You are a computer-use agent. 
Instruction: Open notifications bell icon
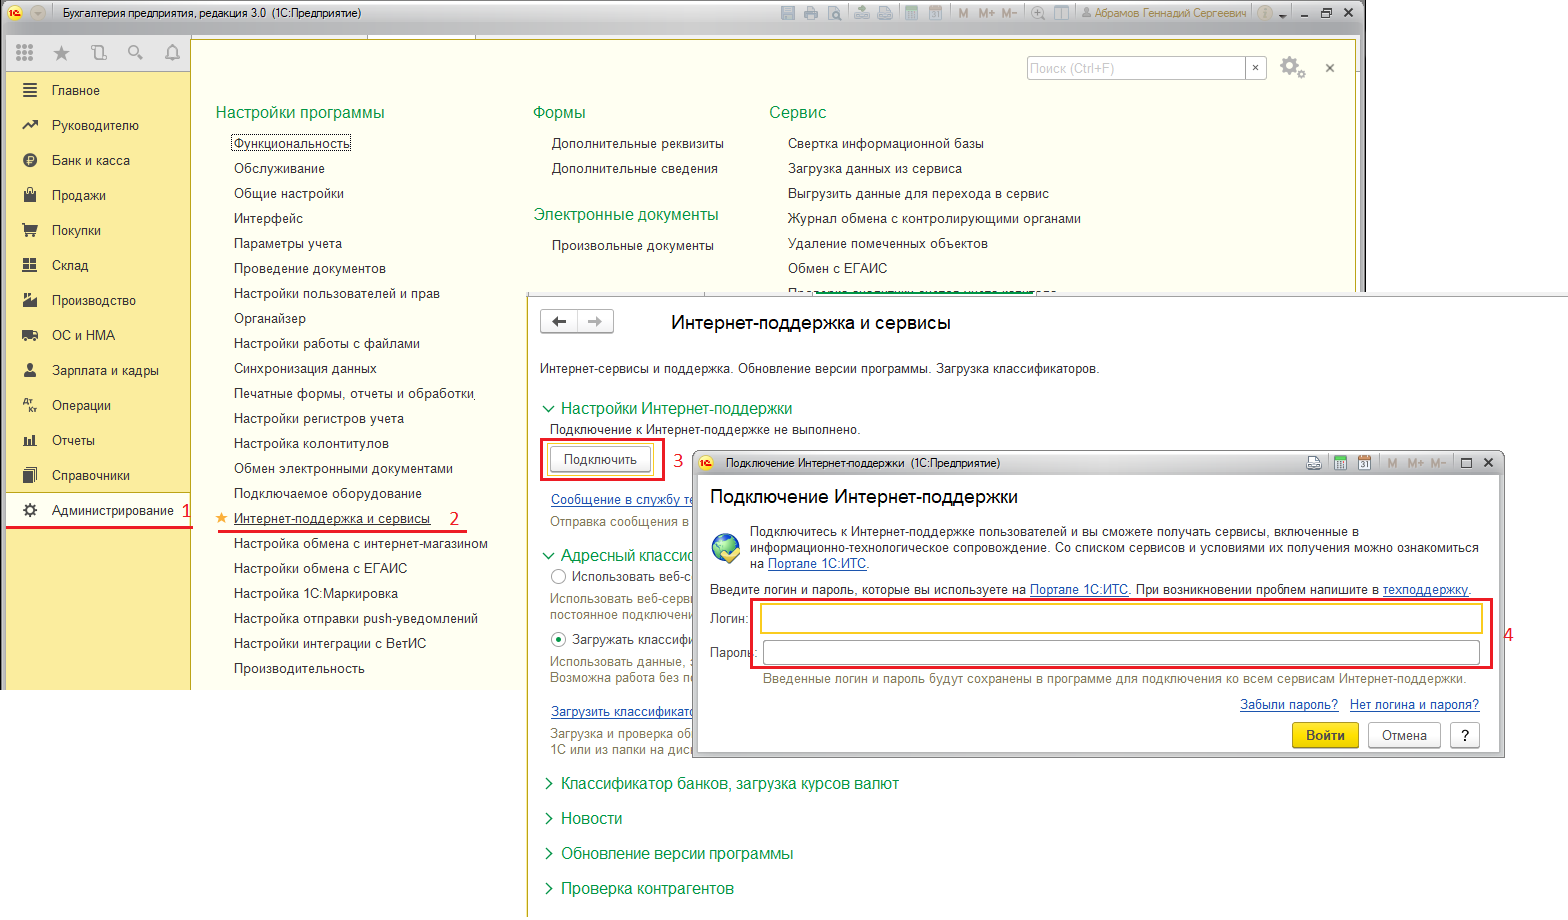pyautogui.click(x=172, y=53)
